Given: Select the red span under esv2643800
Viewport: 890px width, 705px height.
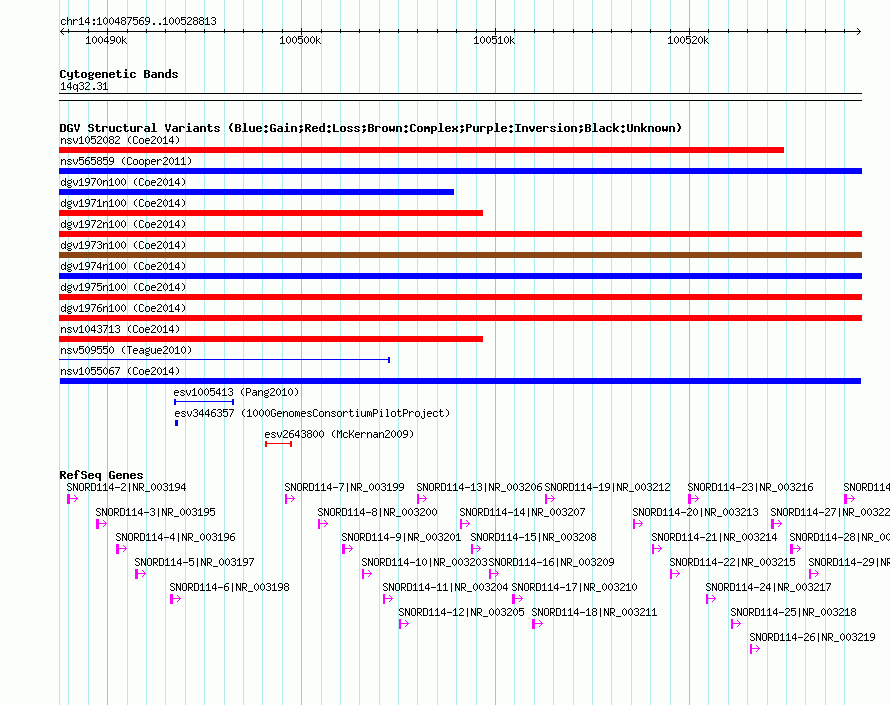Looking at the screenshot, I should click(x=278, y=444).
